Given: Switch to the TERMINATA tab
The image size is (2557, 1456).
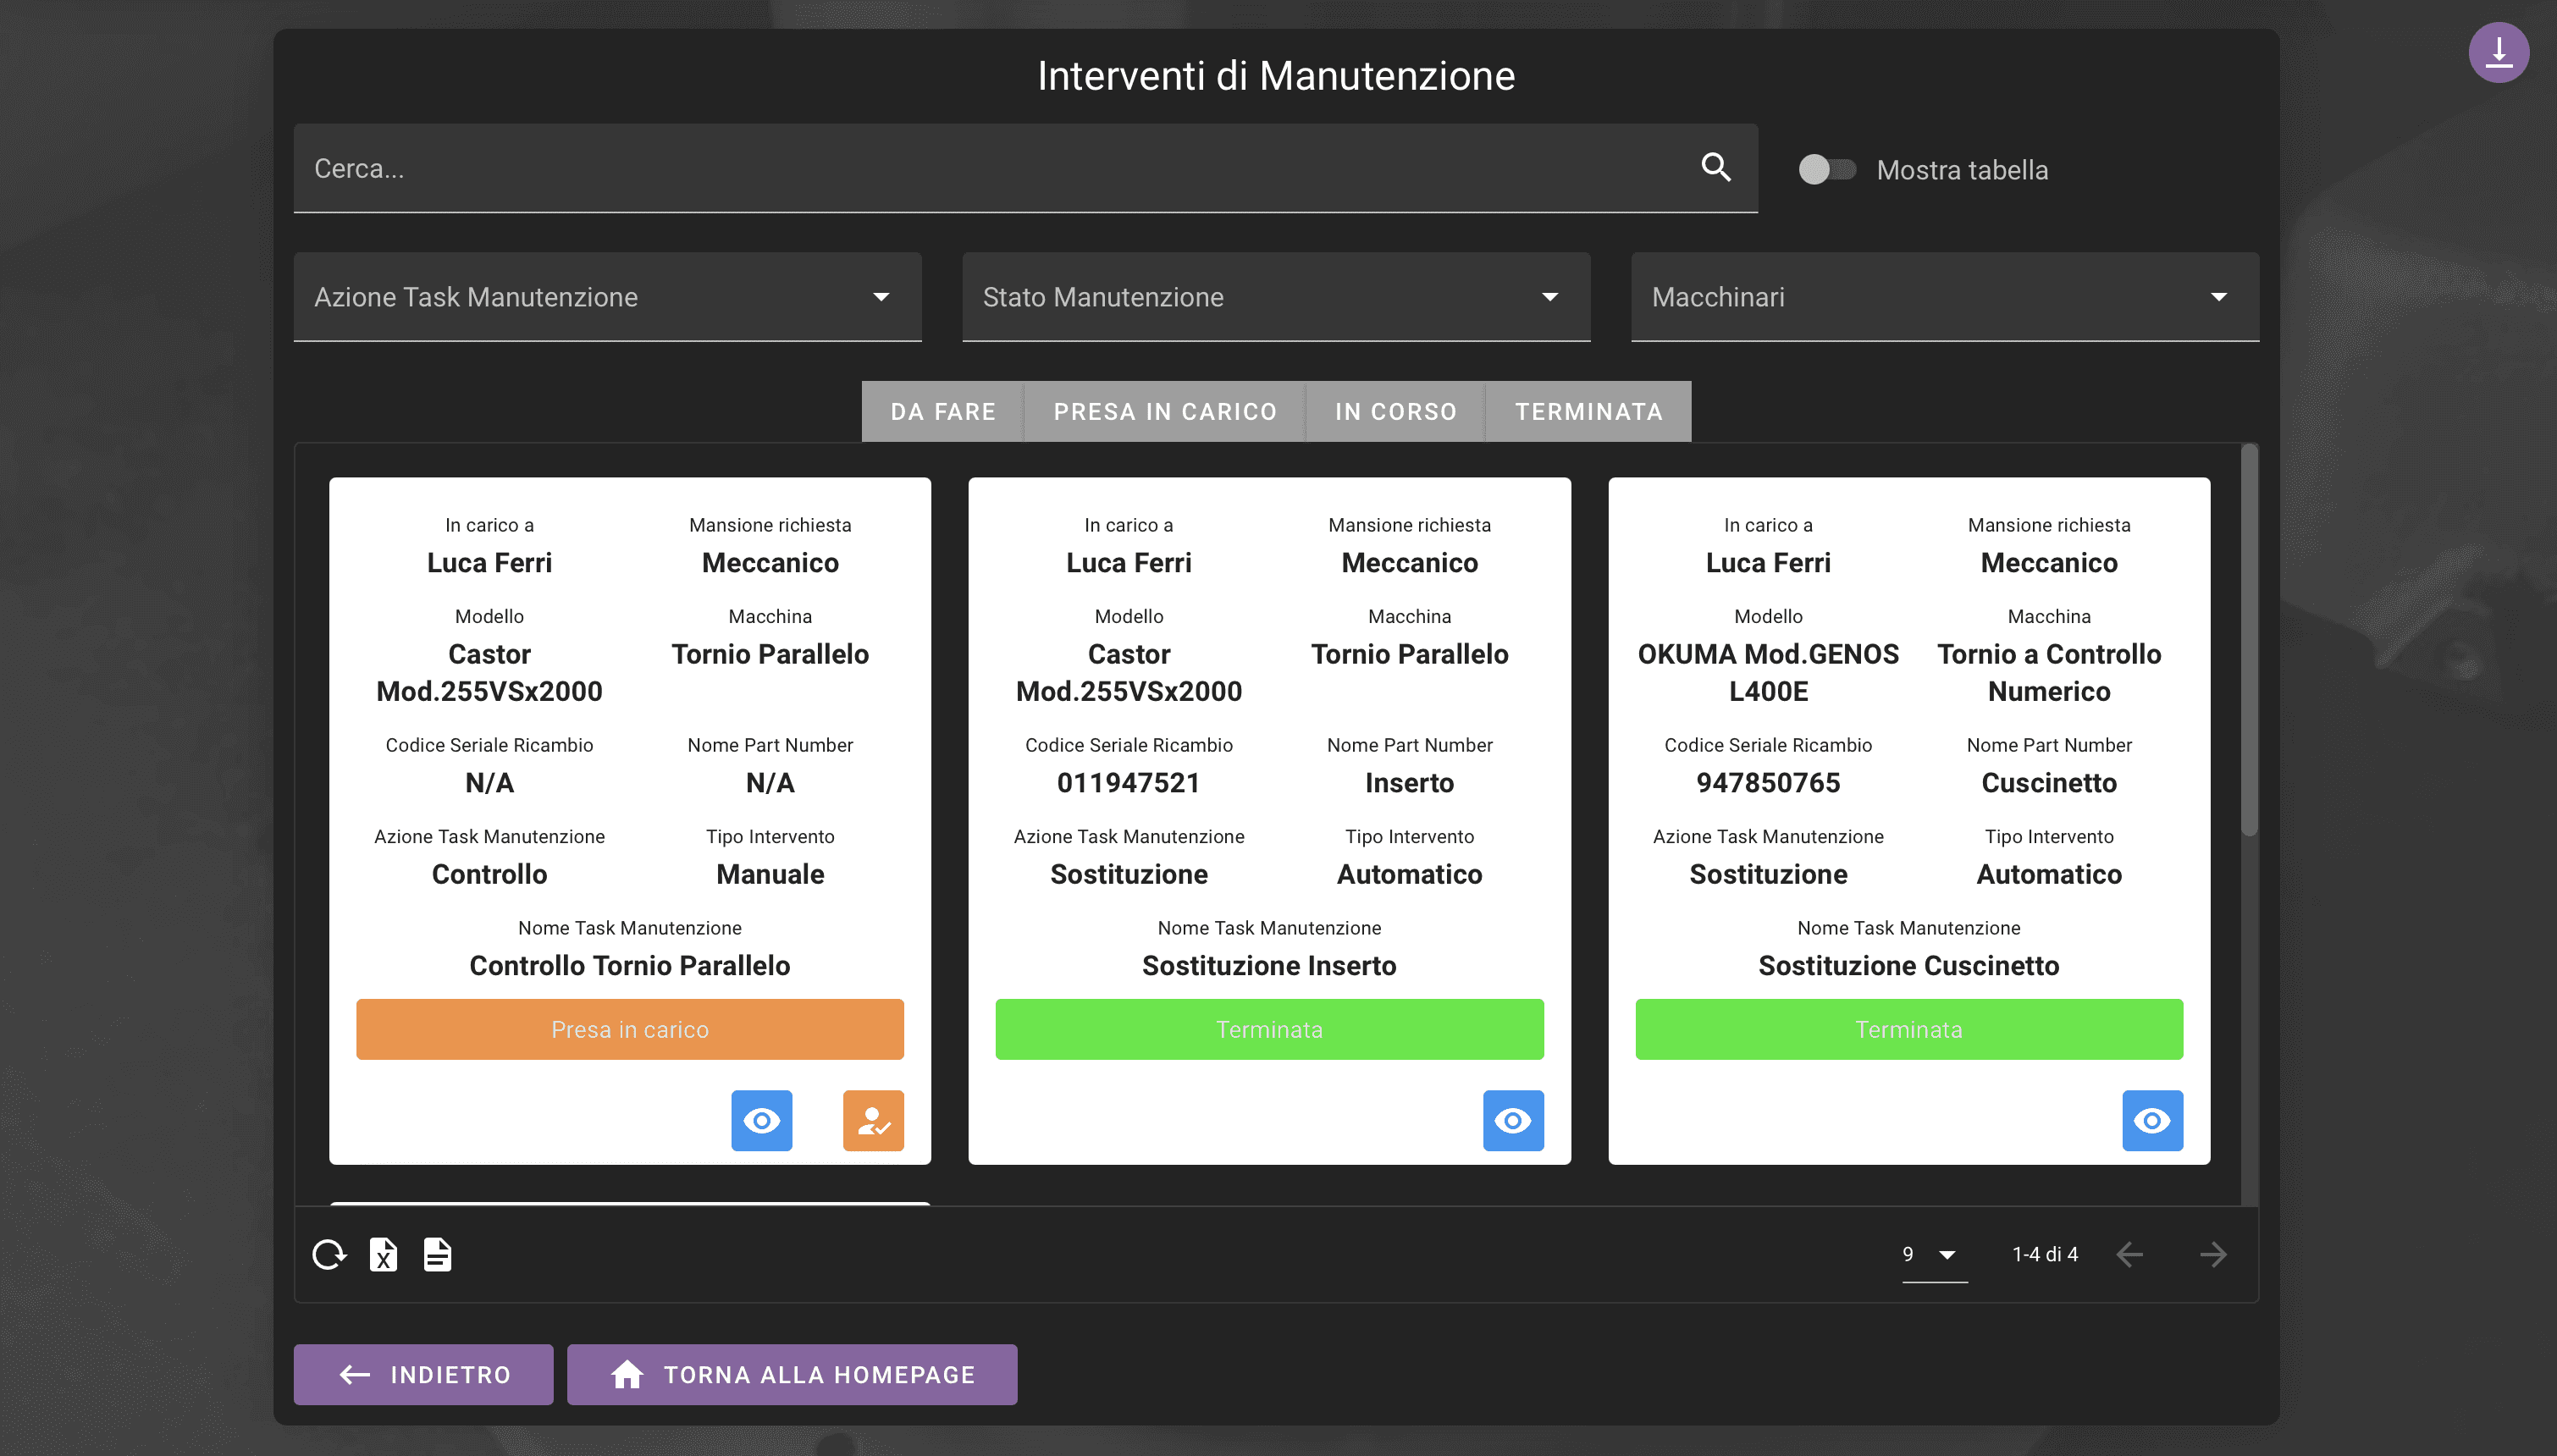Looking at the screenshot, I should [1588, 412].
